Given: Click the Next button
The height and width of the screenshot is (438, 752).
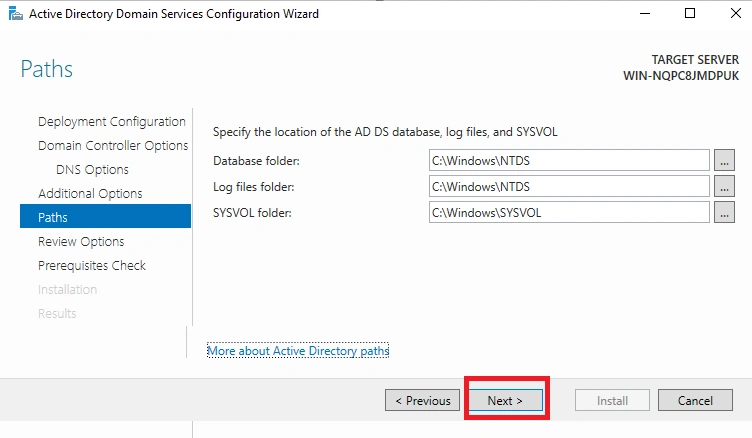Looking at the screenshot, I should coord(505,400).
